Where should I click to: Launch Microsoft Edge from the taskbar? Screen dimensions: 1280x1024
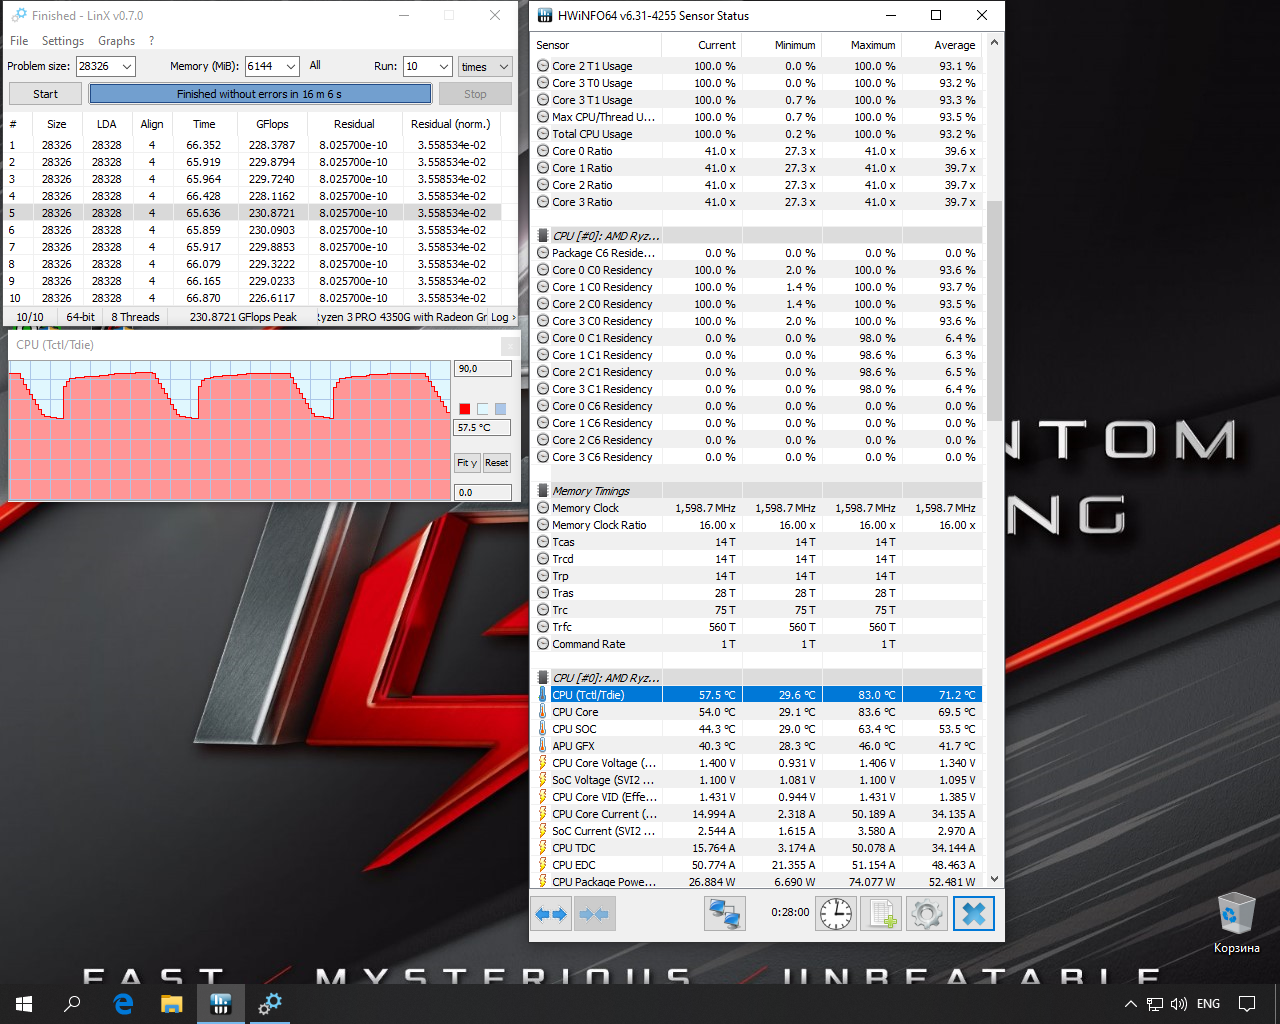(x=123, y=1004)
